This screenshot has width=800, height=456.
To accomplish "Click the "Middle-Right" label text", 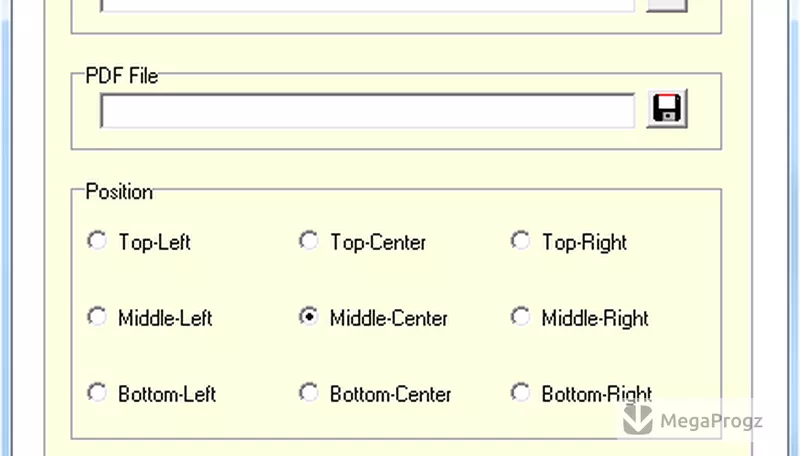I will click(595, 318).
